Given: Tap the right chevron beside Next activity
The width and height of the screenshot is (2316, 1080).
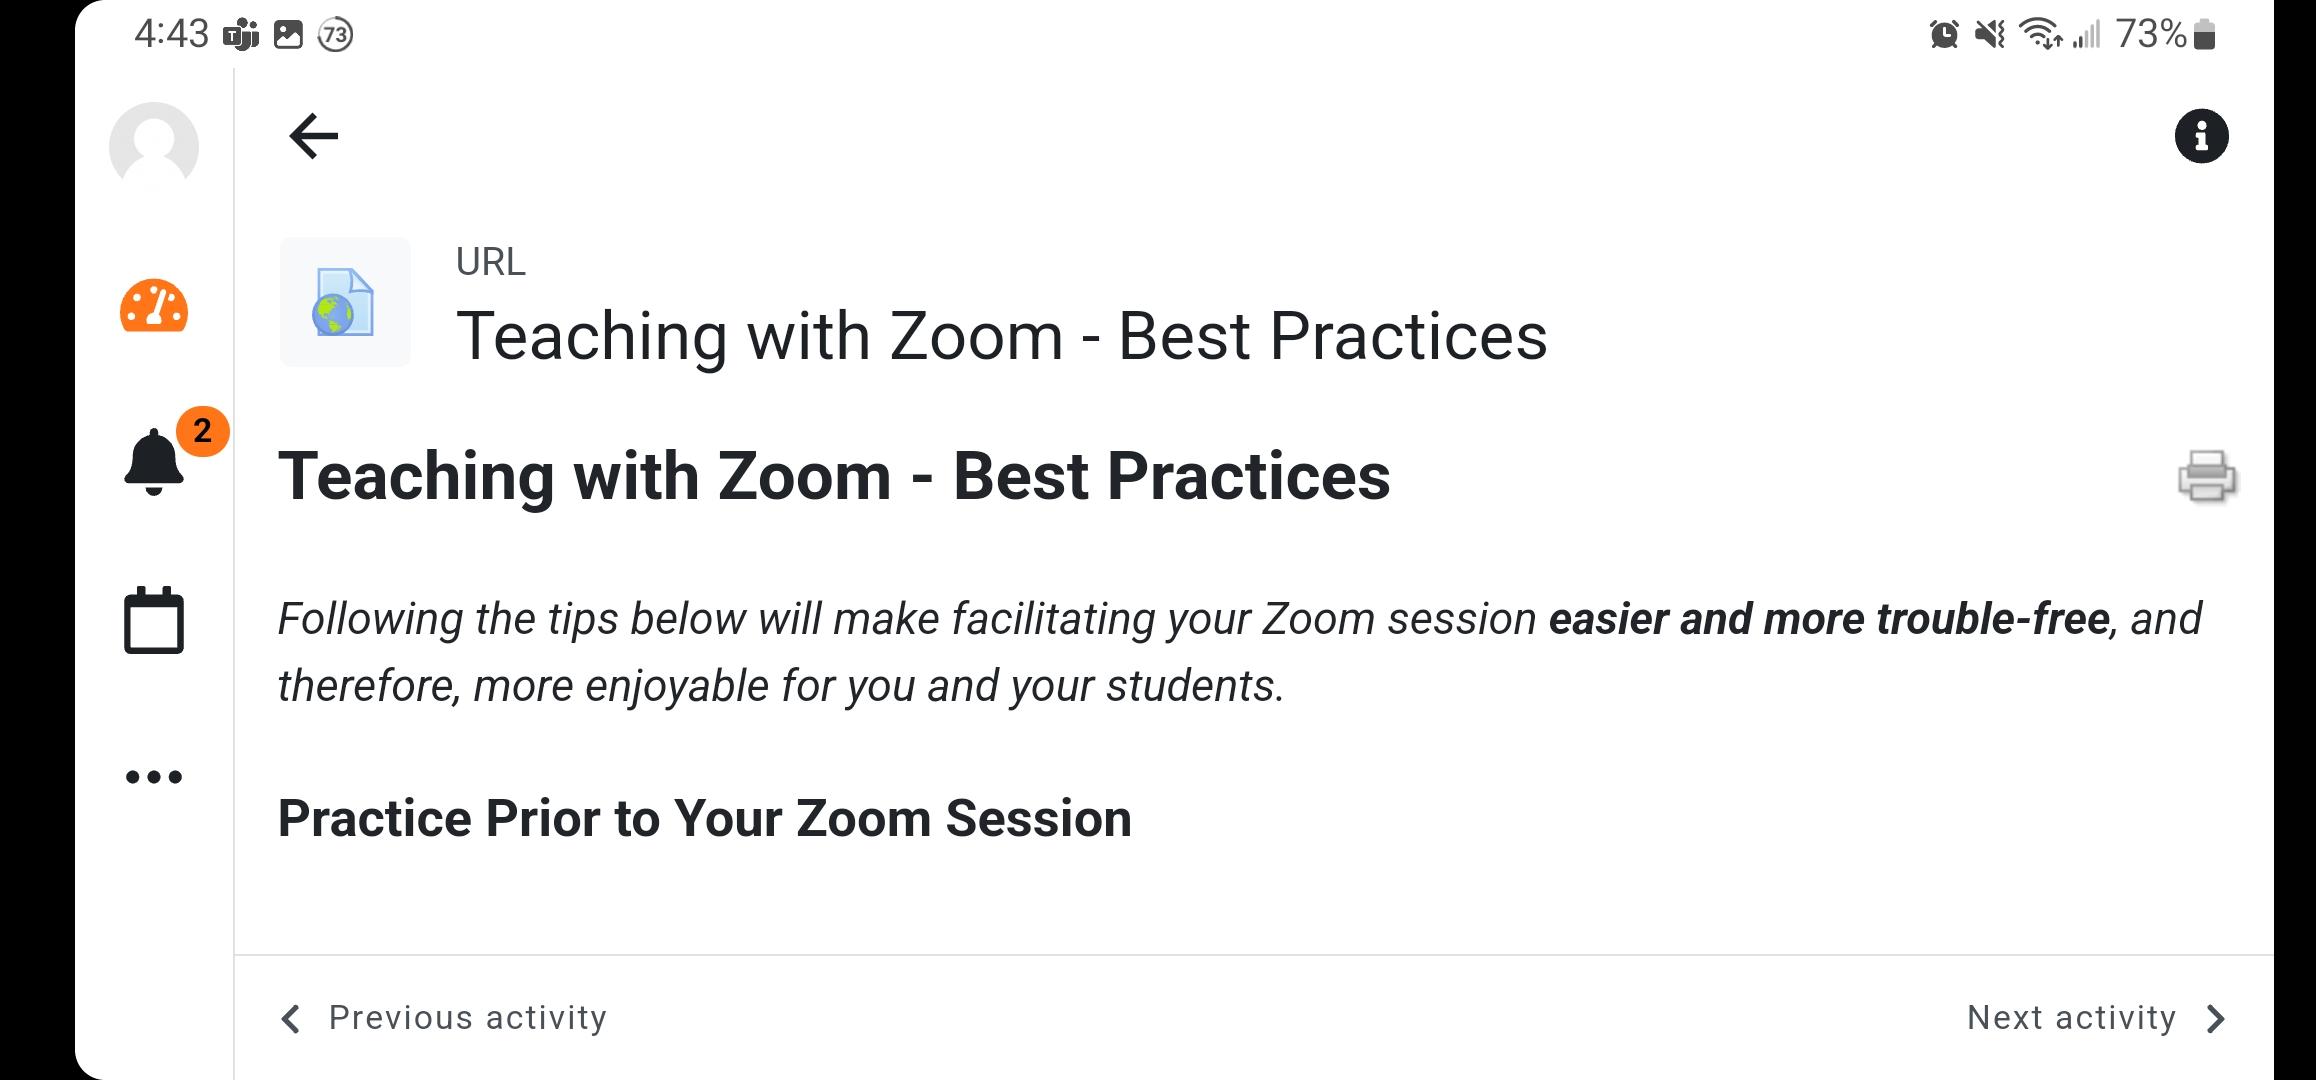Looking at the screenshot, I should [x=2216, y=1019].
